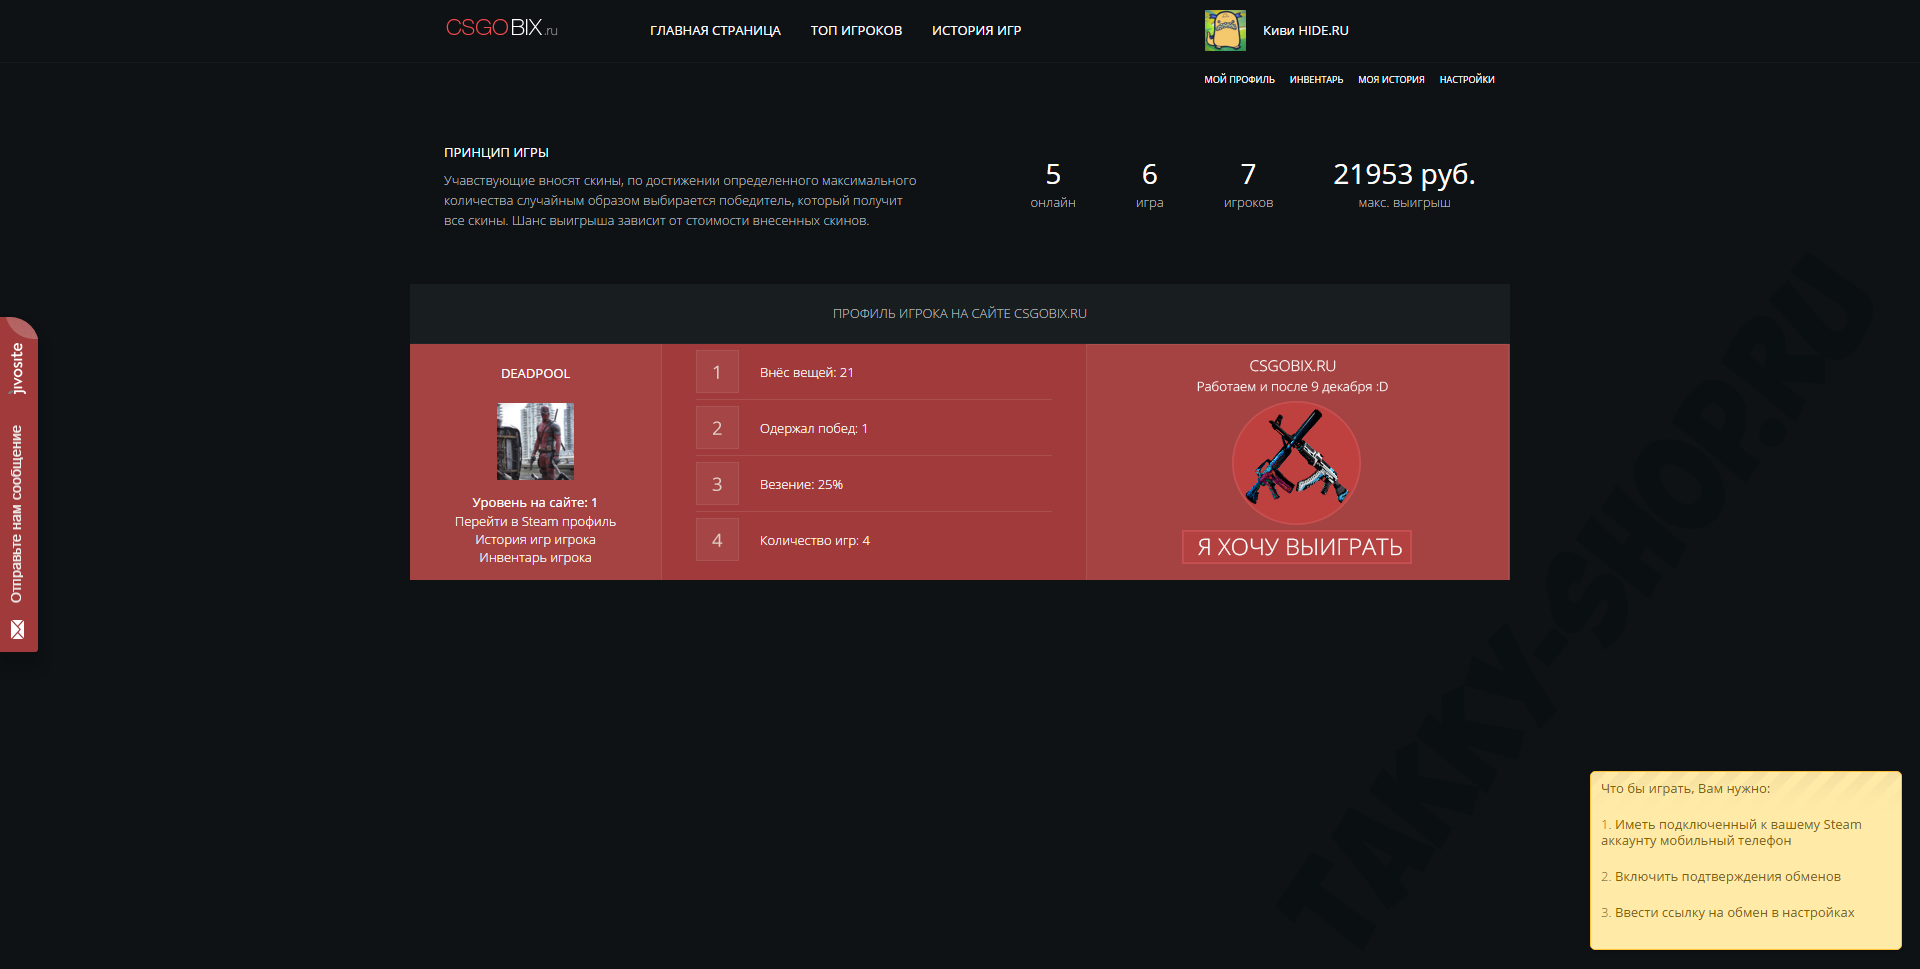Click the crossed rifles emblem
Viewport: 1920px width, 969px height.
1296,463
